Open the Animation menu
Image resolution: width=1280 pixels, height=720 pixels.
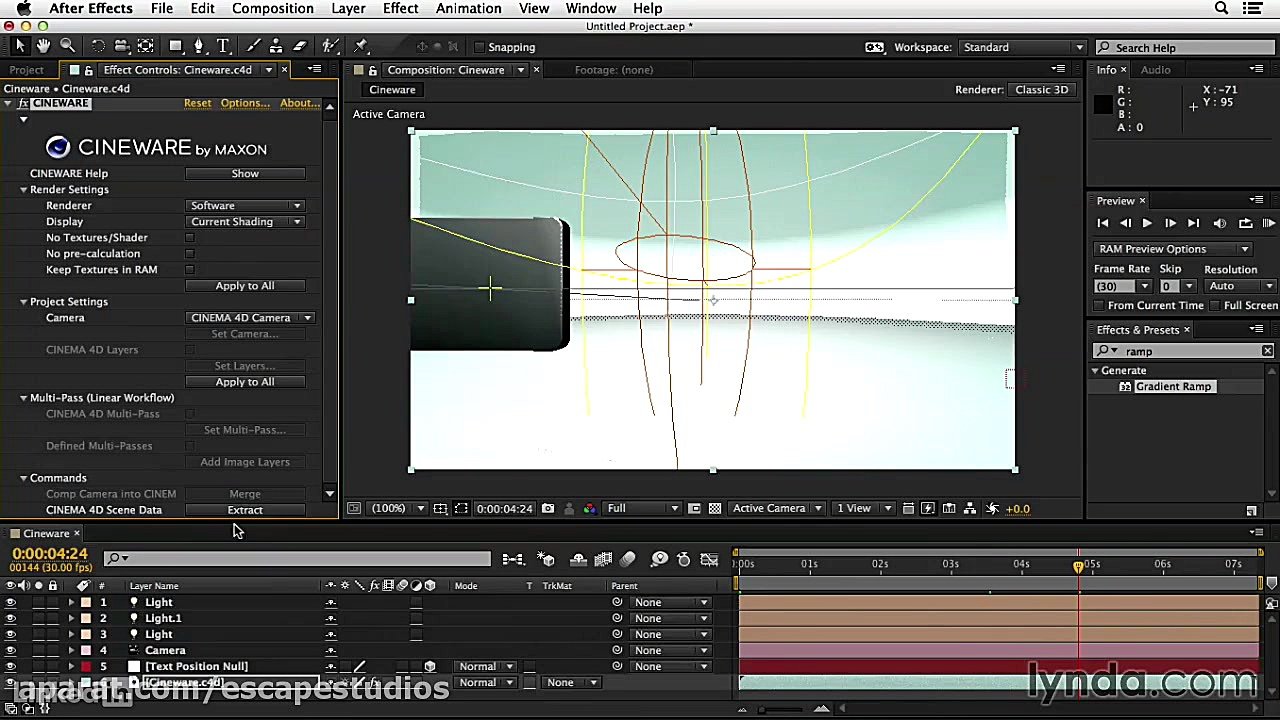[468, 8]
